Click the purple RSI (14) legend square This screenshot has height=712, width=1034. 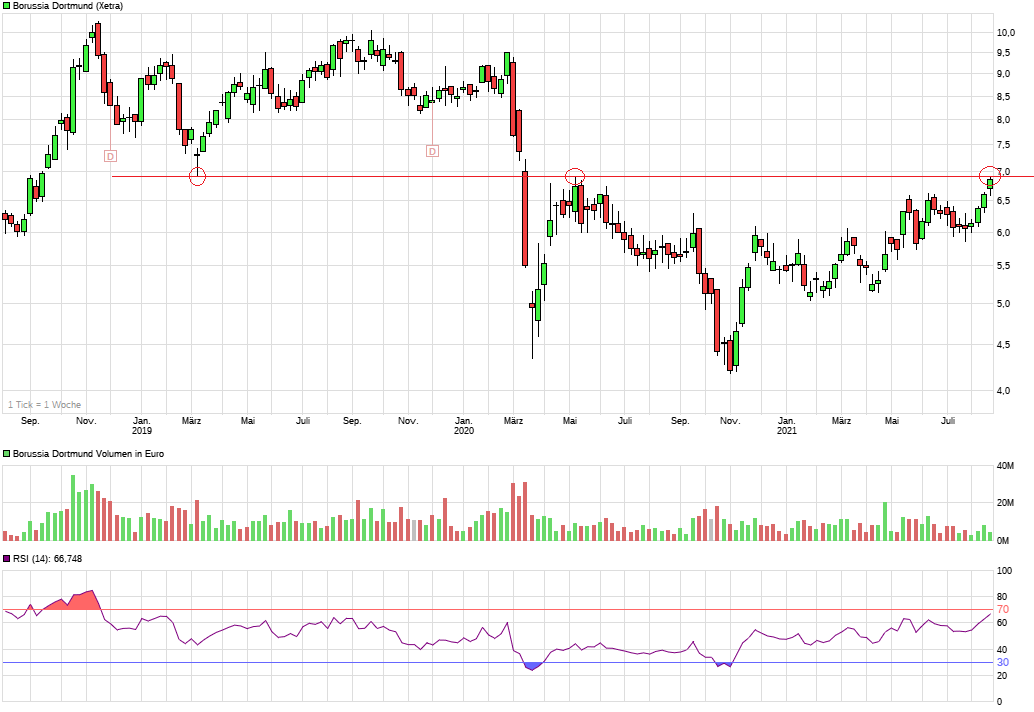(x=7, y=559)
